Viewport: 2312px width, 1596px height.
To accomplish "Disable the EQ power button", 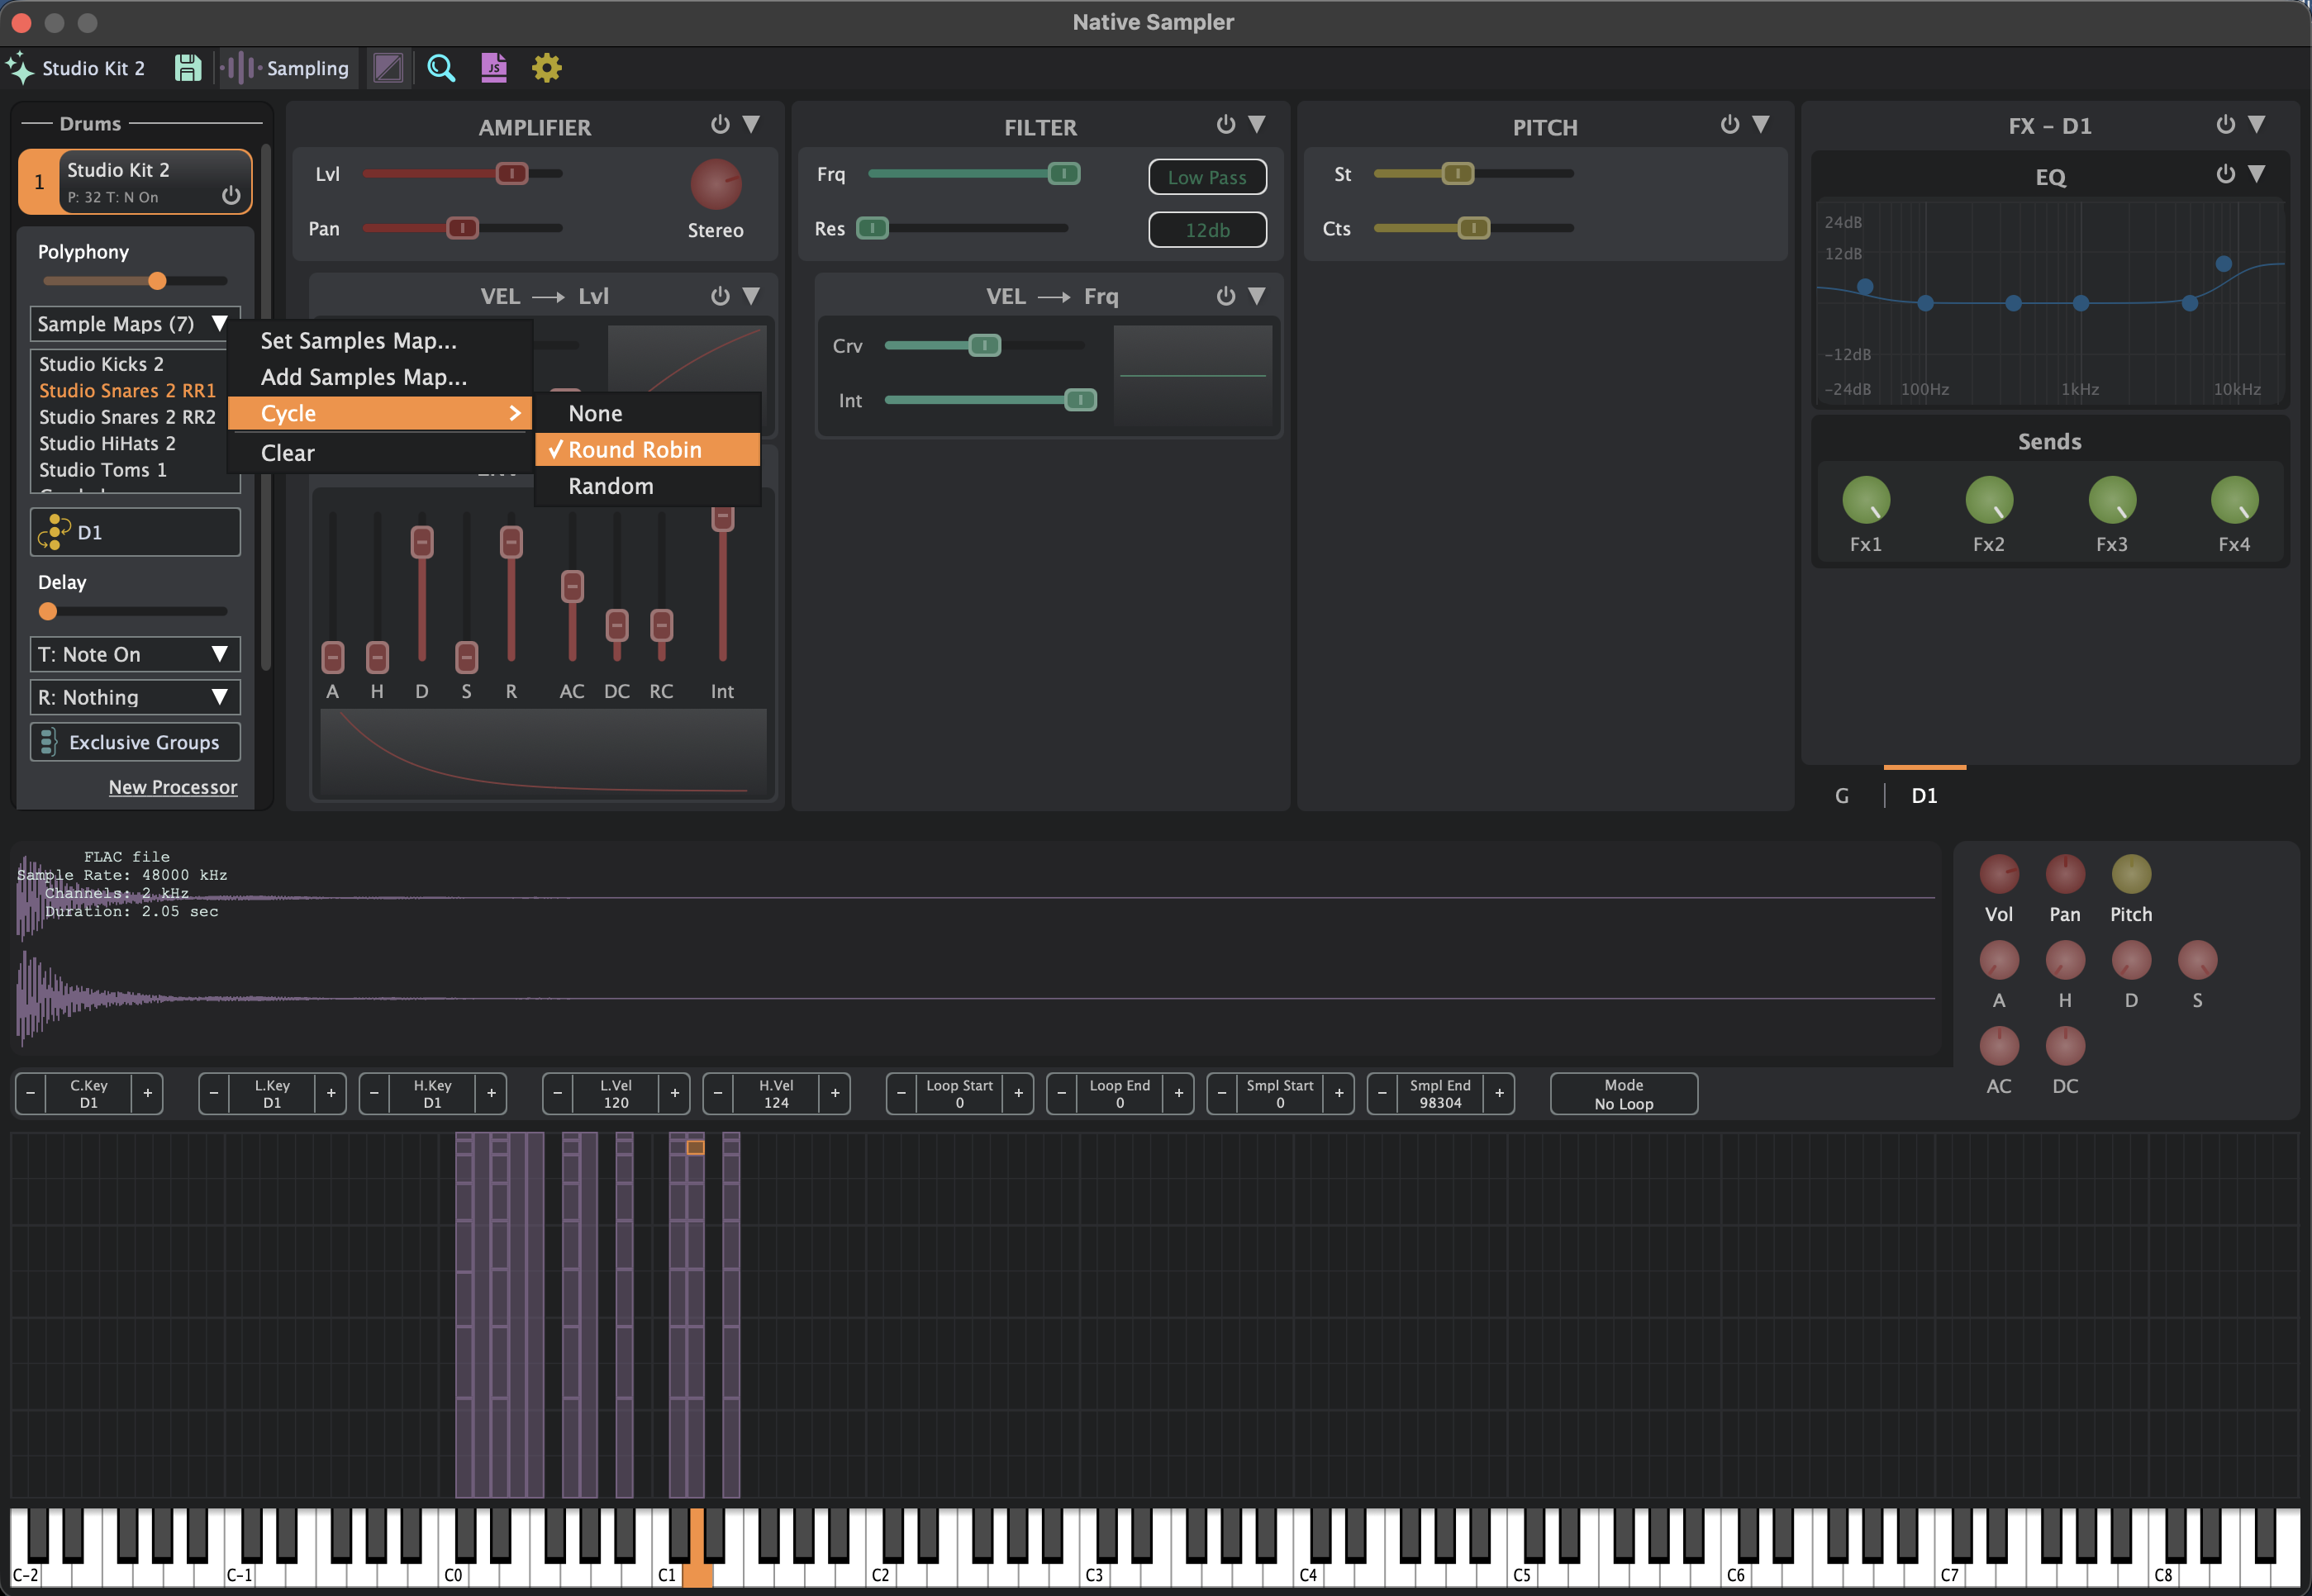I will [2225, 174].
